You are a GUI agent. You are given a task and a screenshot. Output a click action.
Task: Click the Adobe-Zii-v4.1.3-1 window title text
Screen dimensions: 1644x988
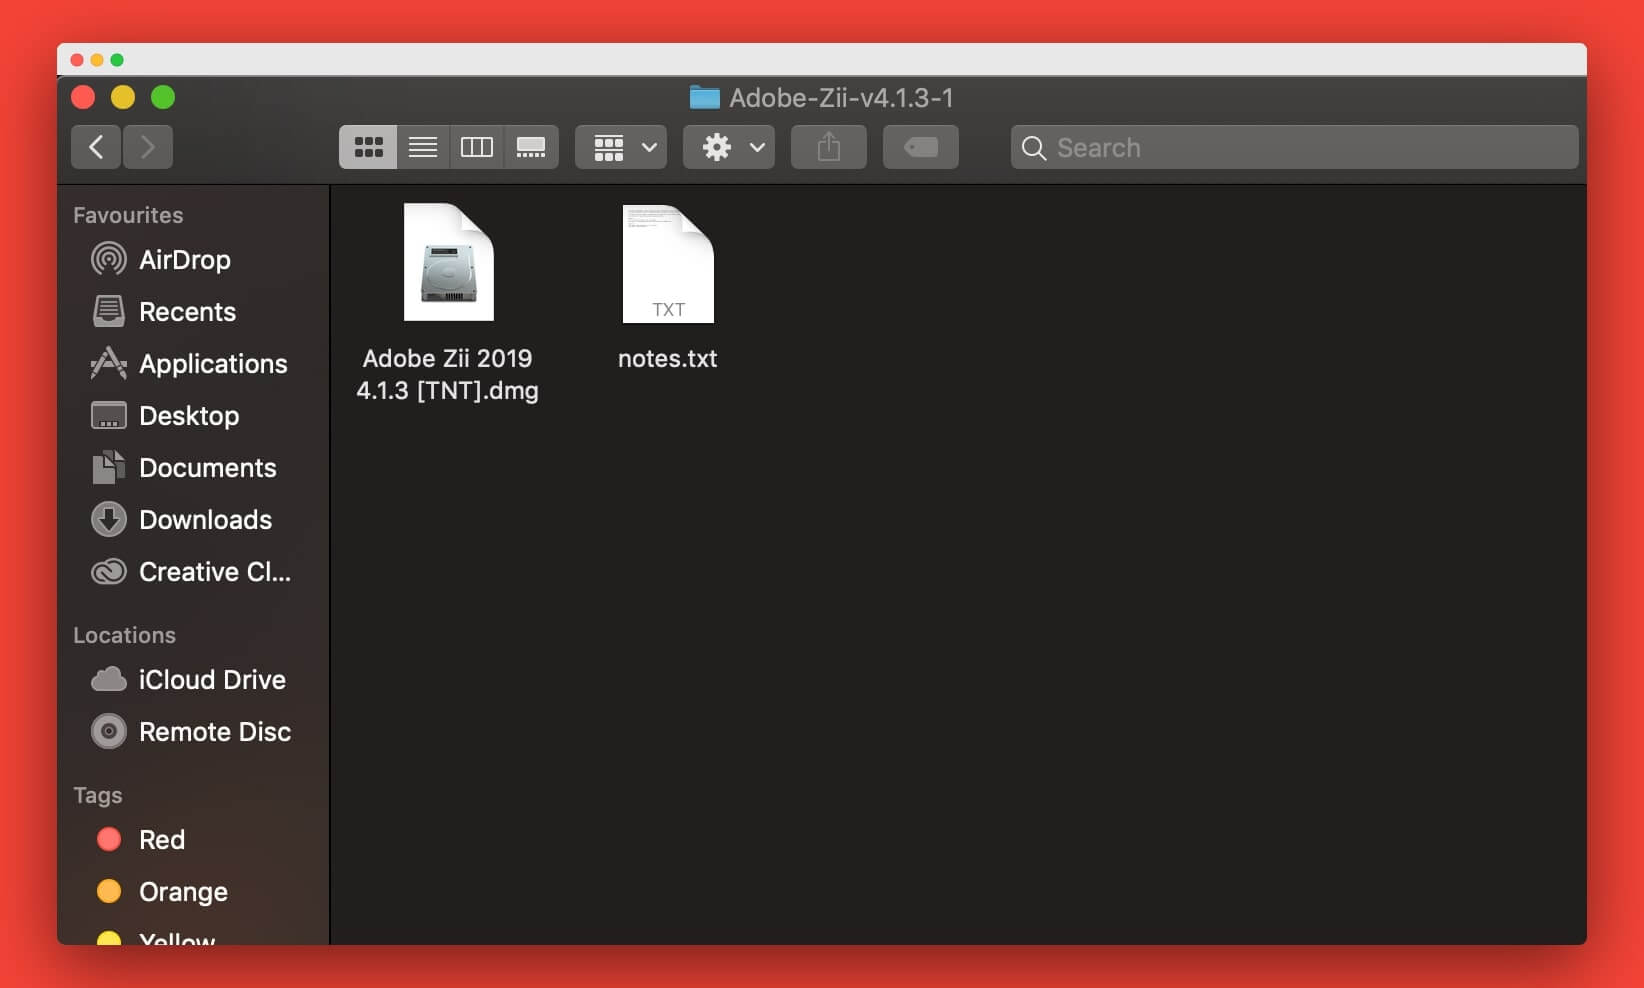coord(841,98)
